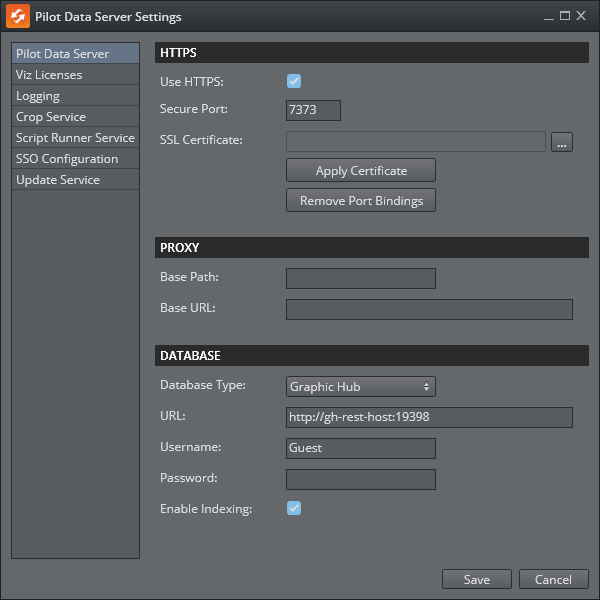Screen dimensions: 600x600
Task: Browse for SSL certificate using ellipsis button
Action: (562, 142)
